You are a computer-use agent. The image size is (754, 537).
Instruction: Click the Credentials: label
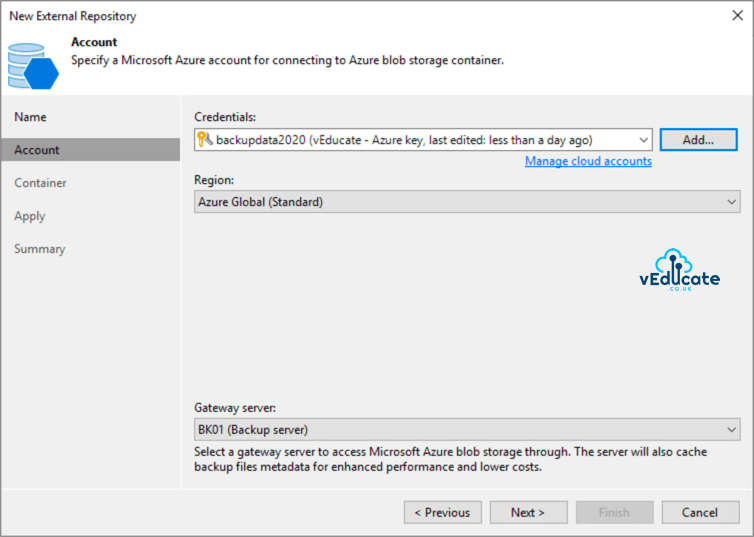[225, 117]
